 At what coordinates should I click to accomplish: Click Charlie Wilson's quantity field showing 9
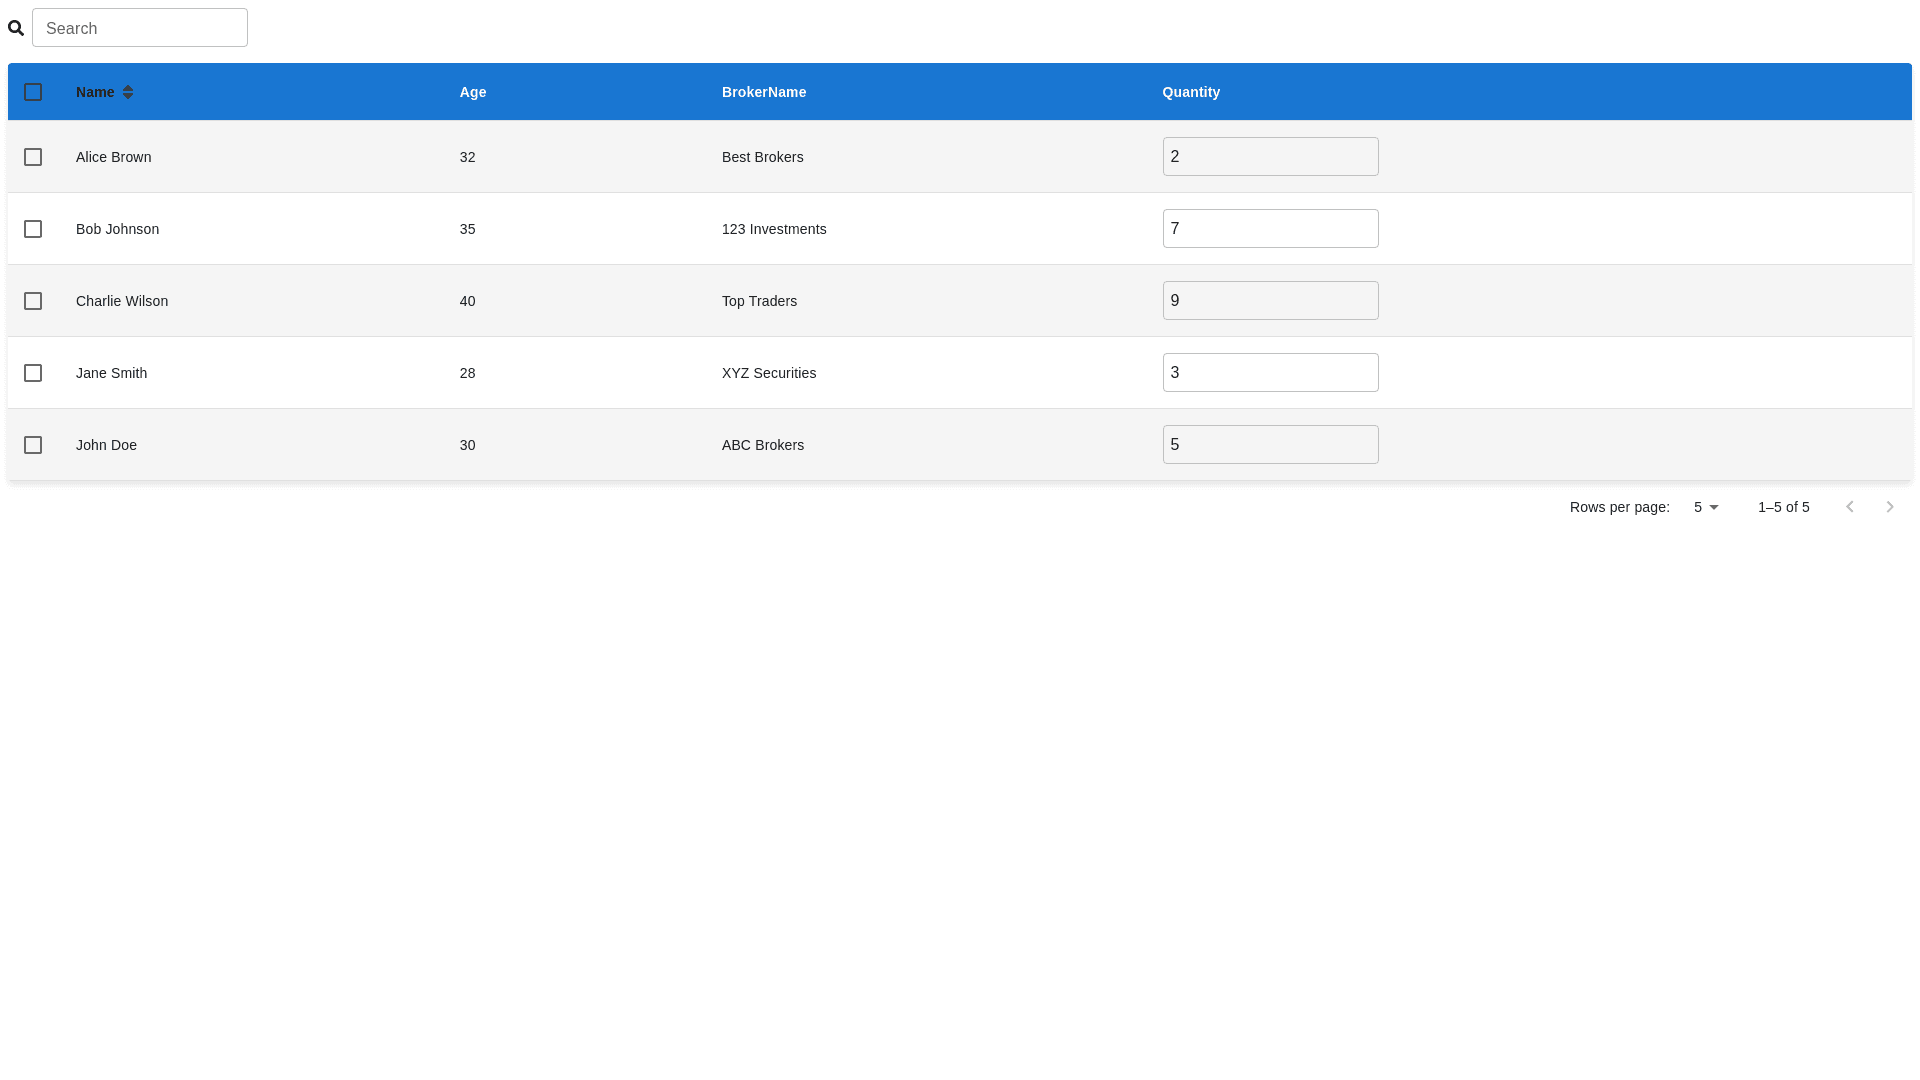pos(1270,301)
